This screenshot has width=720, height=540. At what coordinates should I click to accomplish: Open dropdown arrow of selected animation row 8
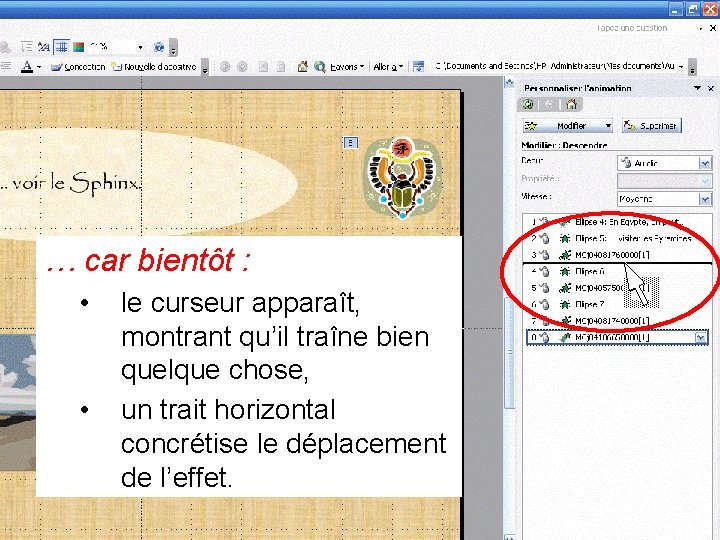coord(700,338)
